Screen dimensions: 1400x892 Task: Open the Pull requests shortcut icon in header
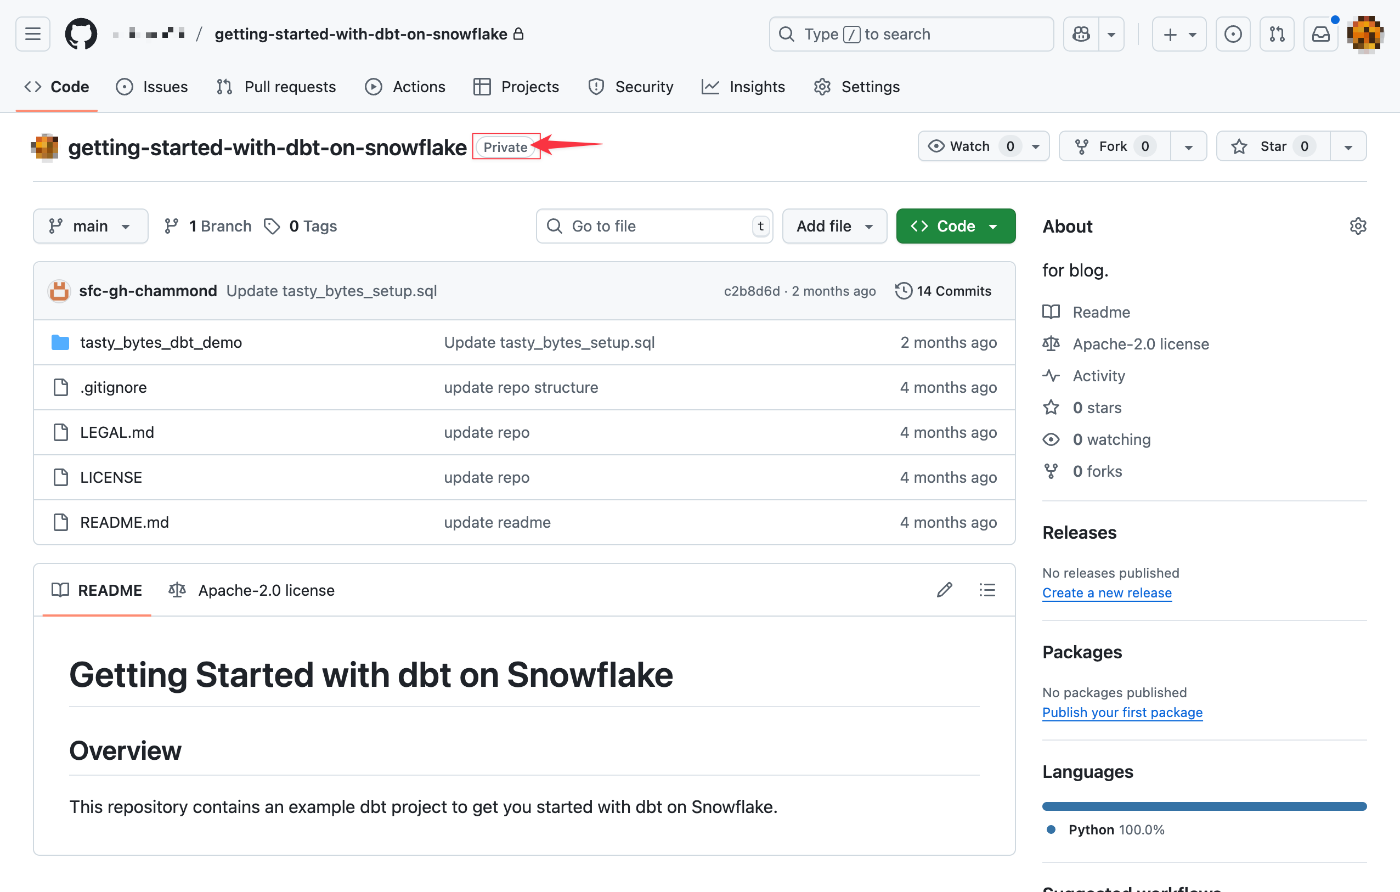point(1277,34)
